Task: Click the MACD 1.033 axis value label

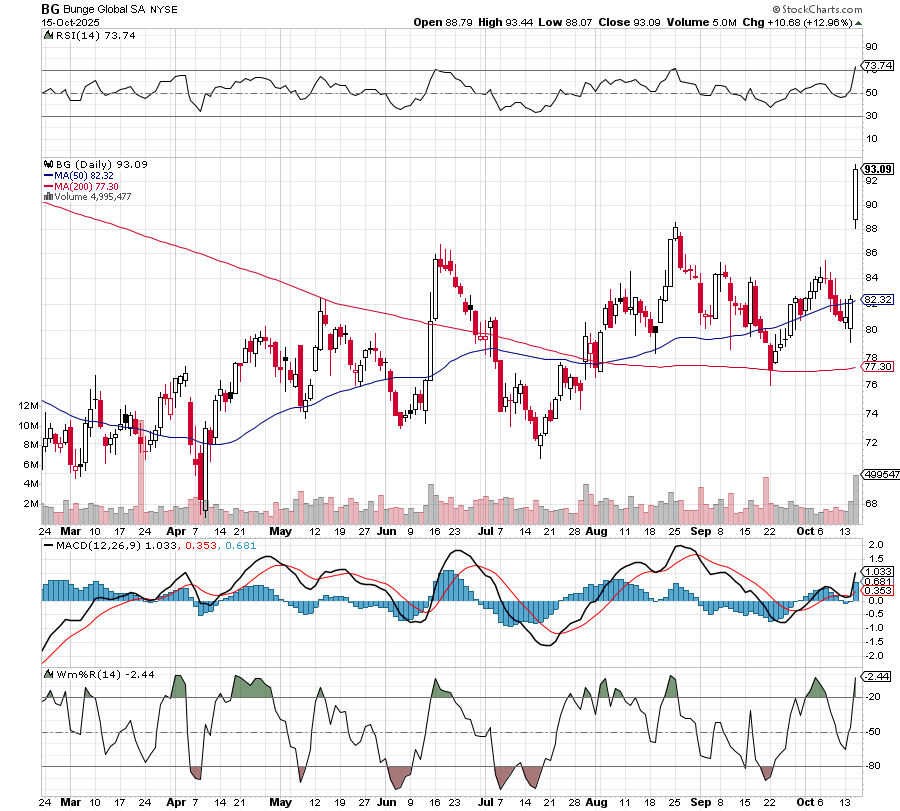Action: [x=877, y=571]
